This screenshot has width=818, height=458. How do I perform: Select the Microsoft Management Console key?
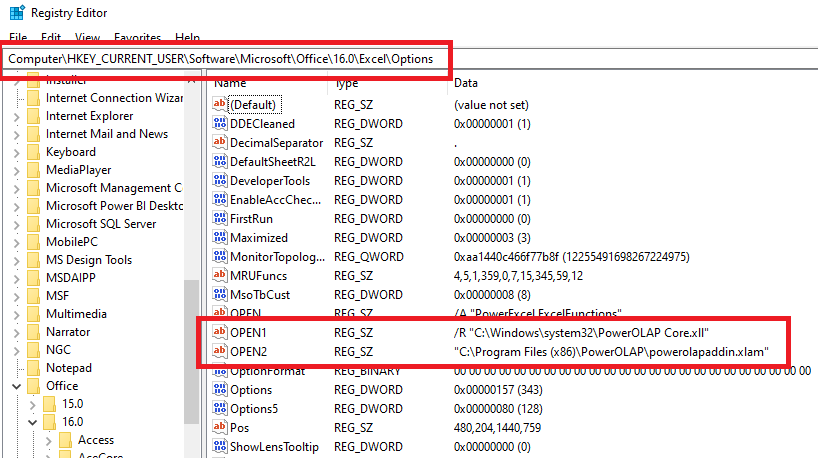click(114, 188)
